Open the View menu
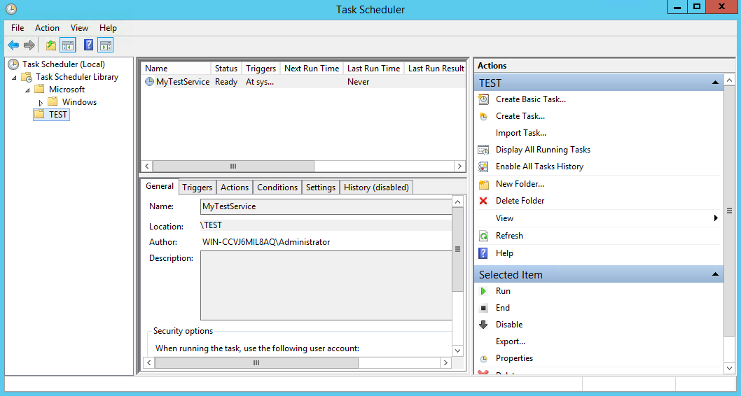Viewport: 741px width, 396px height. [x=79, y=28]
